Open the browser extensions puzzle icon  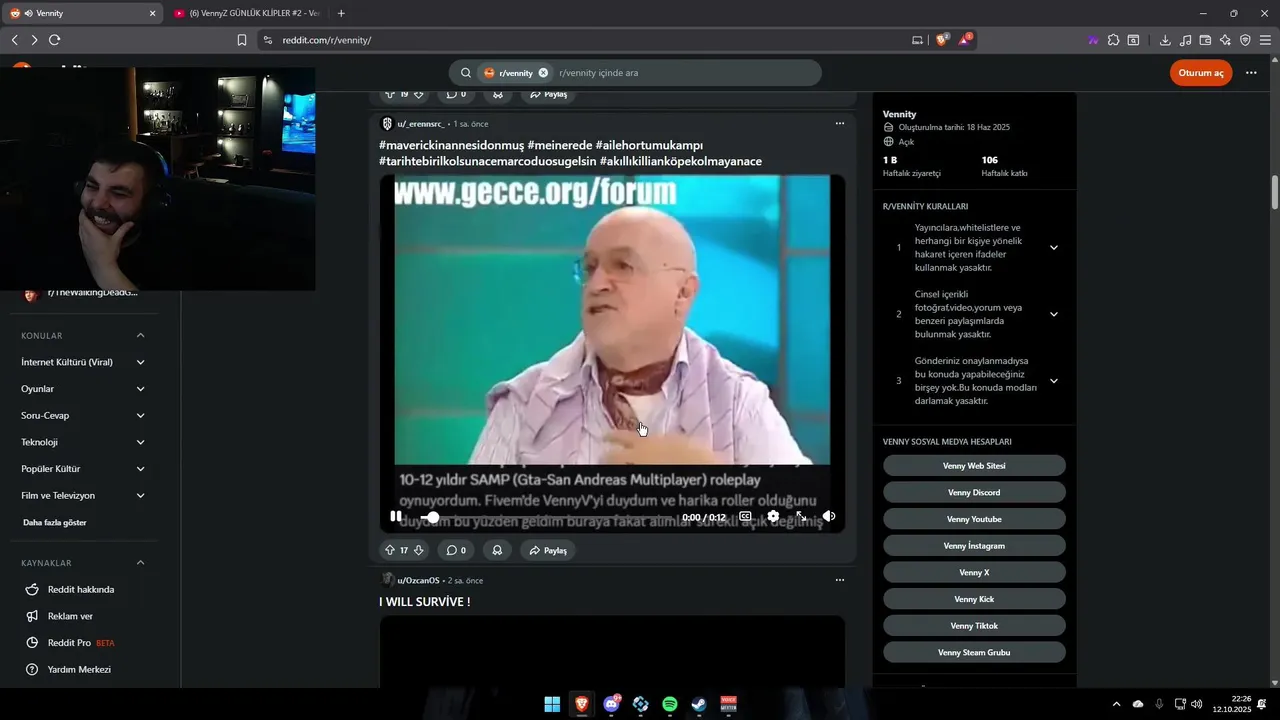point(1113,40)
